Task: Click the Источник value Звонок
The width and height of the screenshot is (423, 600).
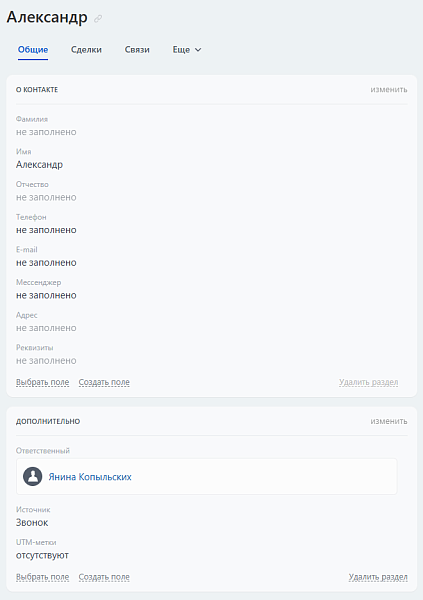Action: coord(32,523)
